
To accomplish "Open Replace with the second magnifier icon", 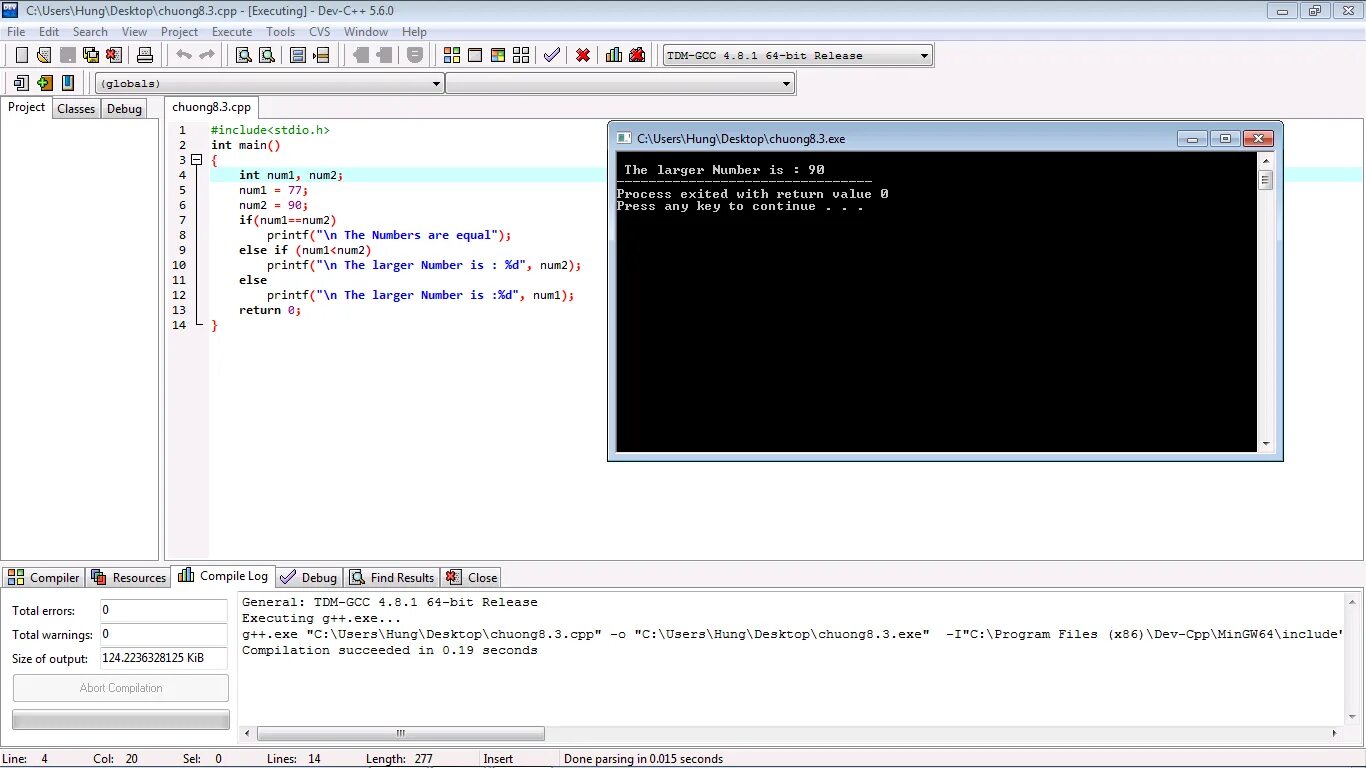I will [x=266, y=55].
